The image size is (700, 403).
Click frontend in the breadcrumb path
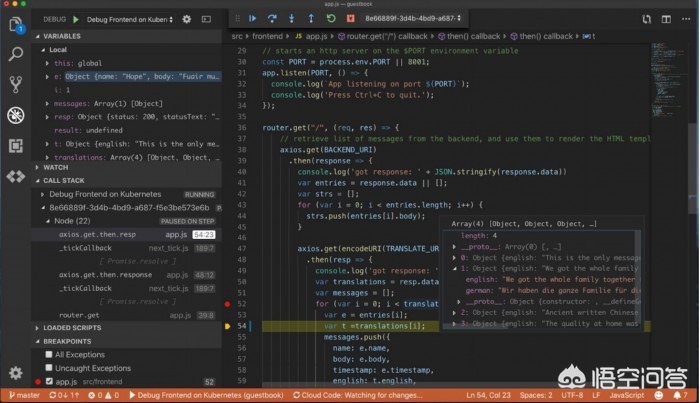click(x=270, y=36)
